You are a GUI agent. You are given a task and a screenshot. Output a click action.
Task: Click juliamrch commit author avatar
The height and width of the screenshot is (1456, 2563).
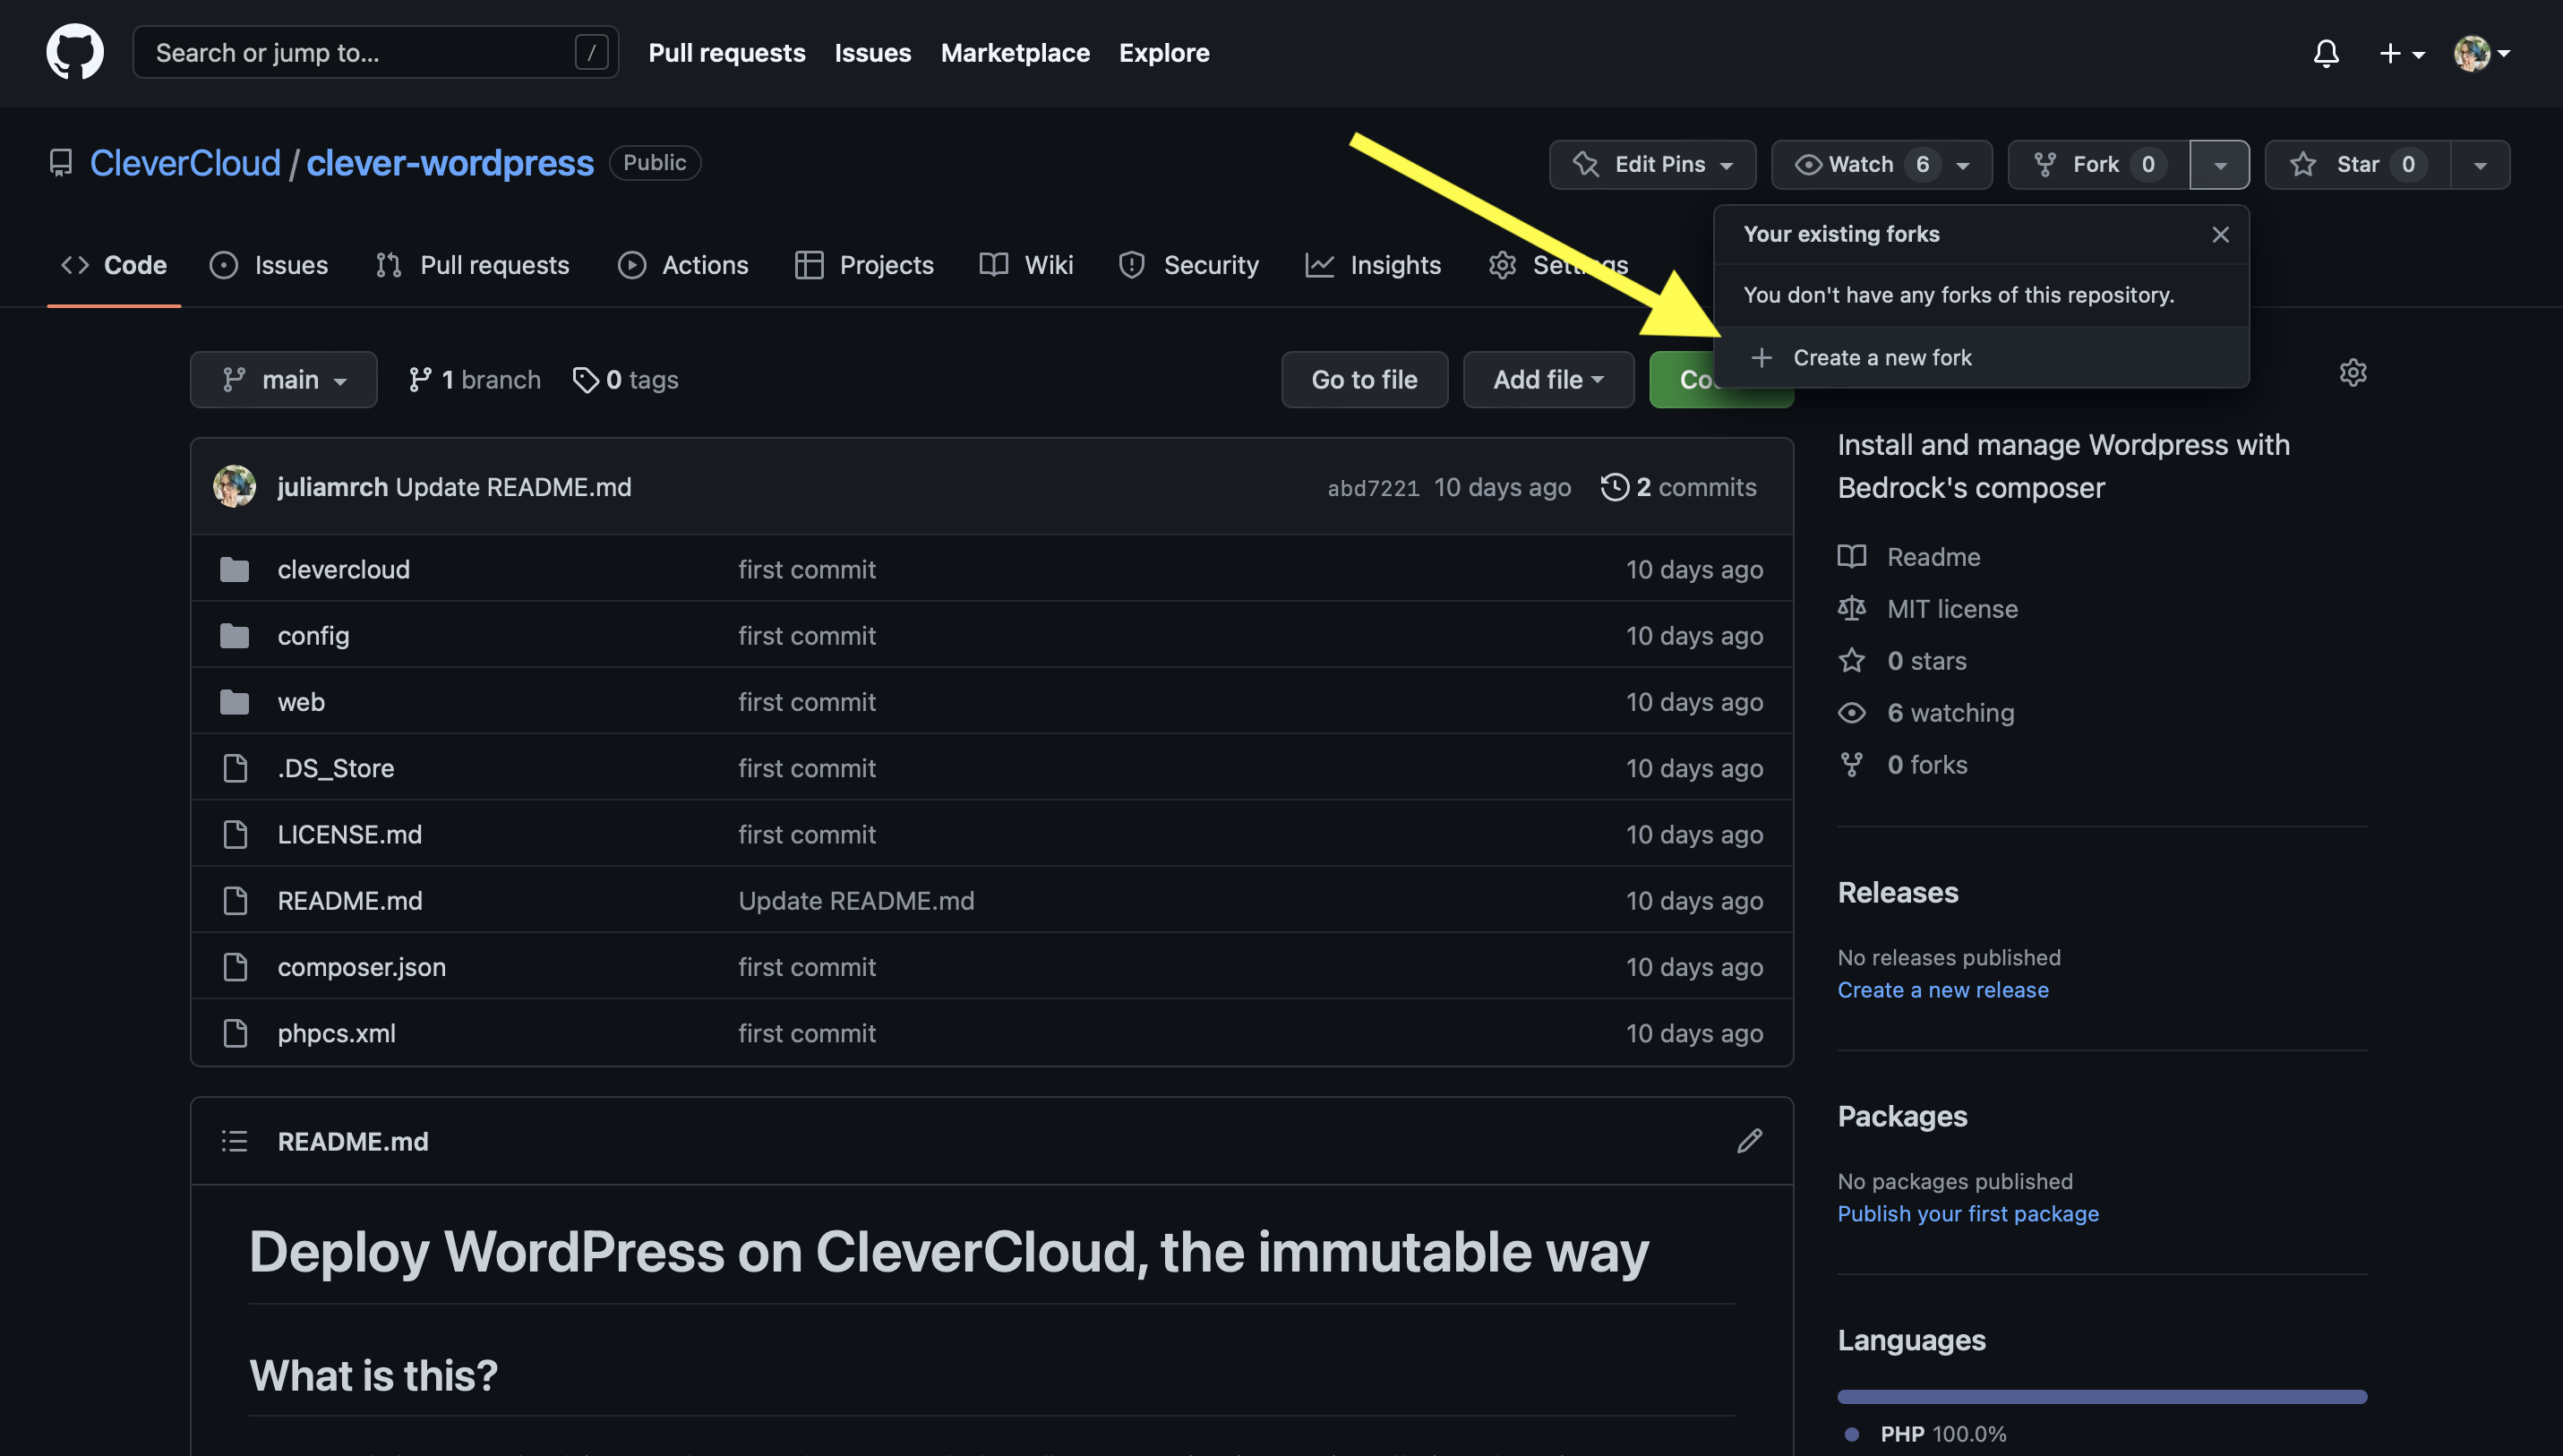tap(234, 487)
